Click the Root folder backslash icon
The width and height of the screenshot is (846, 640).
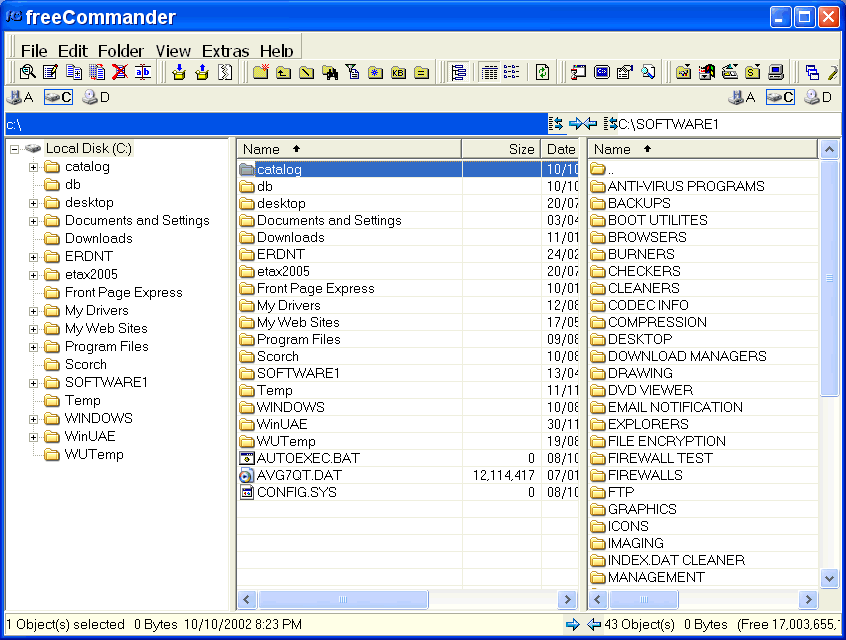point(306,72)
